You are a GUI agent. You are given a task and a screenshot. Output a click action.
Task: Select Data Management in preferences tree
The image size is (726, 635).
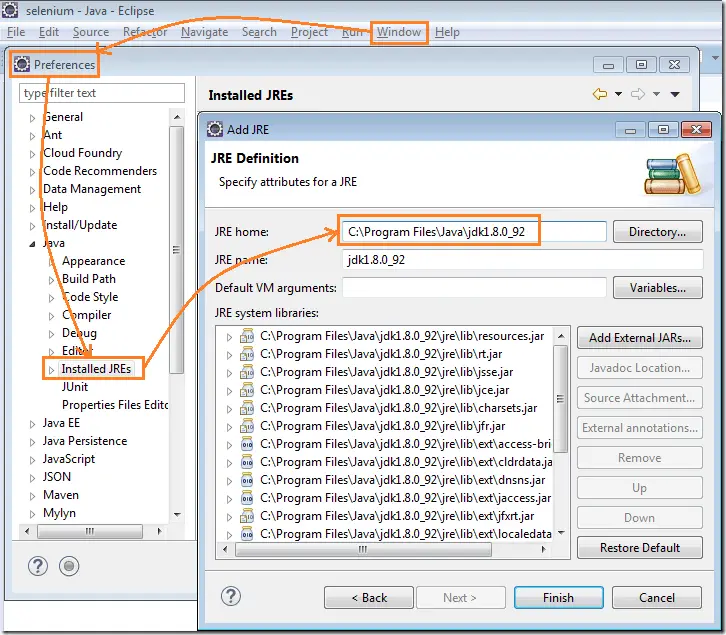coord(92,189)
